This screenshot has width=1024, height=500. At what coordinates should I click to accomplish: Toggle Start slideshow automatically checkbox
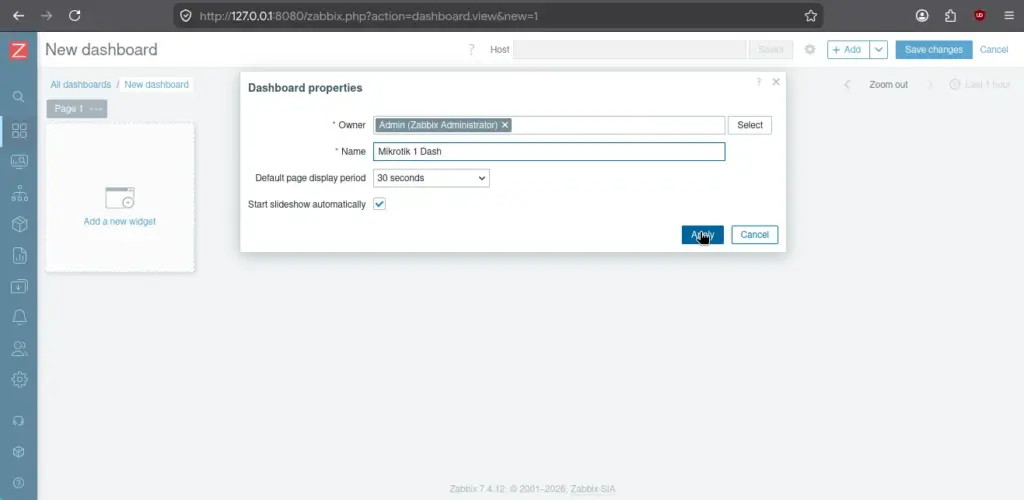click(379, 204)
